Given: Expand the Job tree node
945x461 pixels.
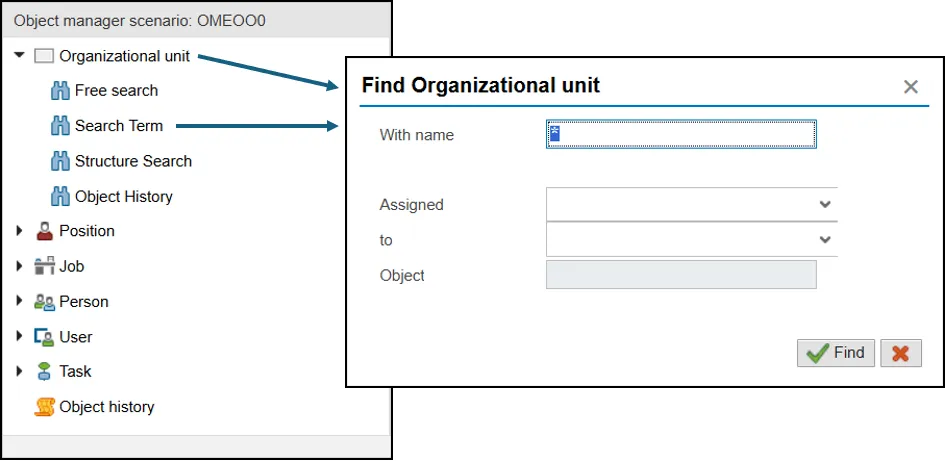Looking at the screenshot, I should coord(19,266).
